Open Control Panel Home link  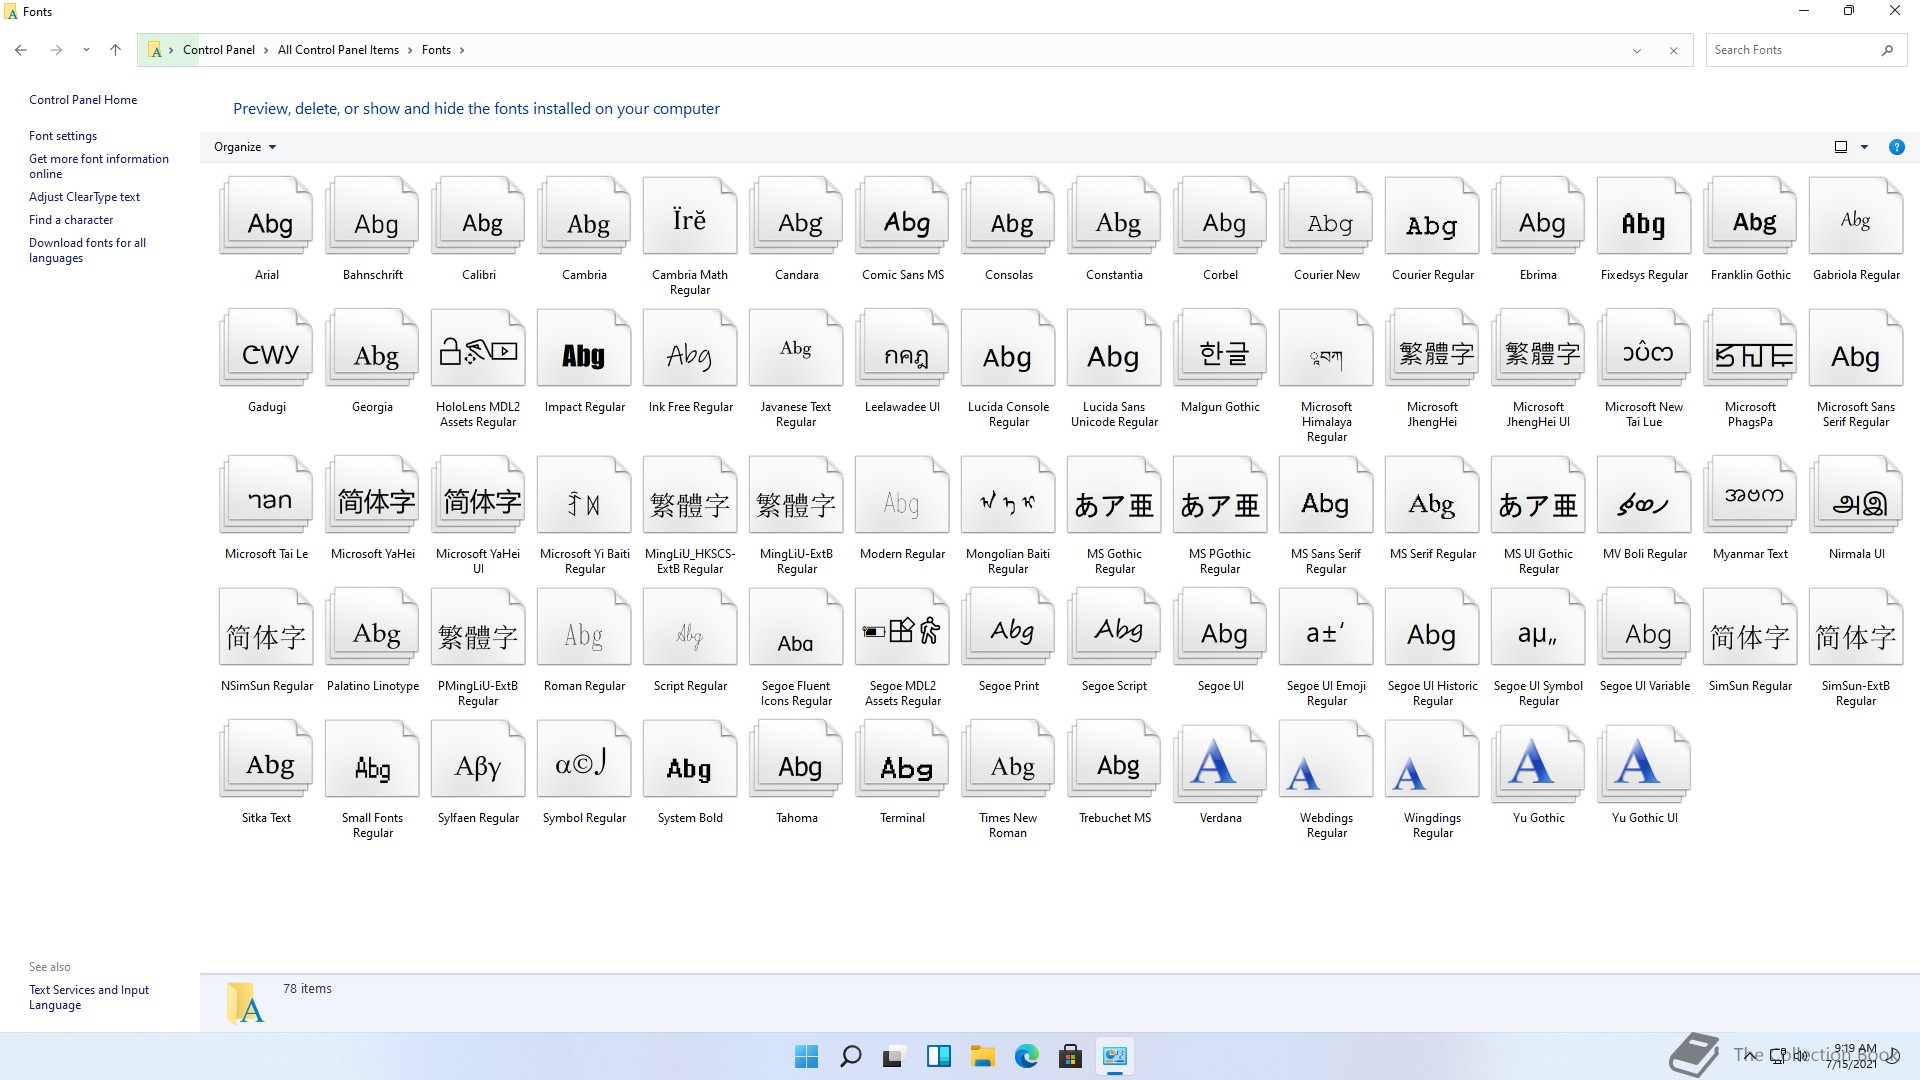[83, 100]
